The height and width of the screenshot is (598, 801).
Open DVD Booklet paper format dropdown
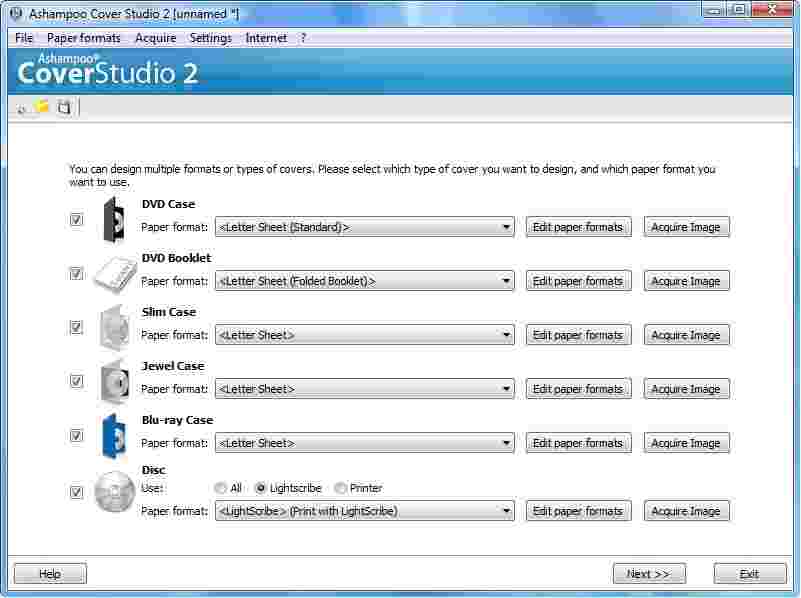[x=365, y=281]
